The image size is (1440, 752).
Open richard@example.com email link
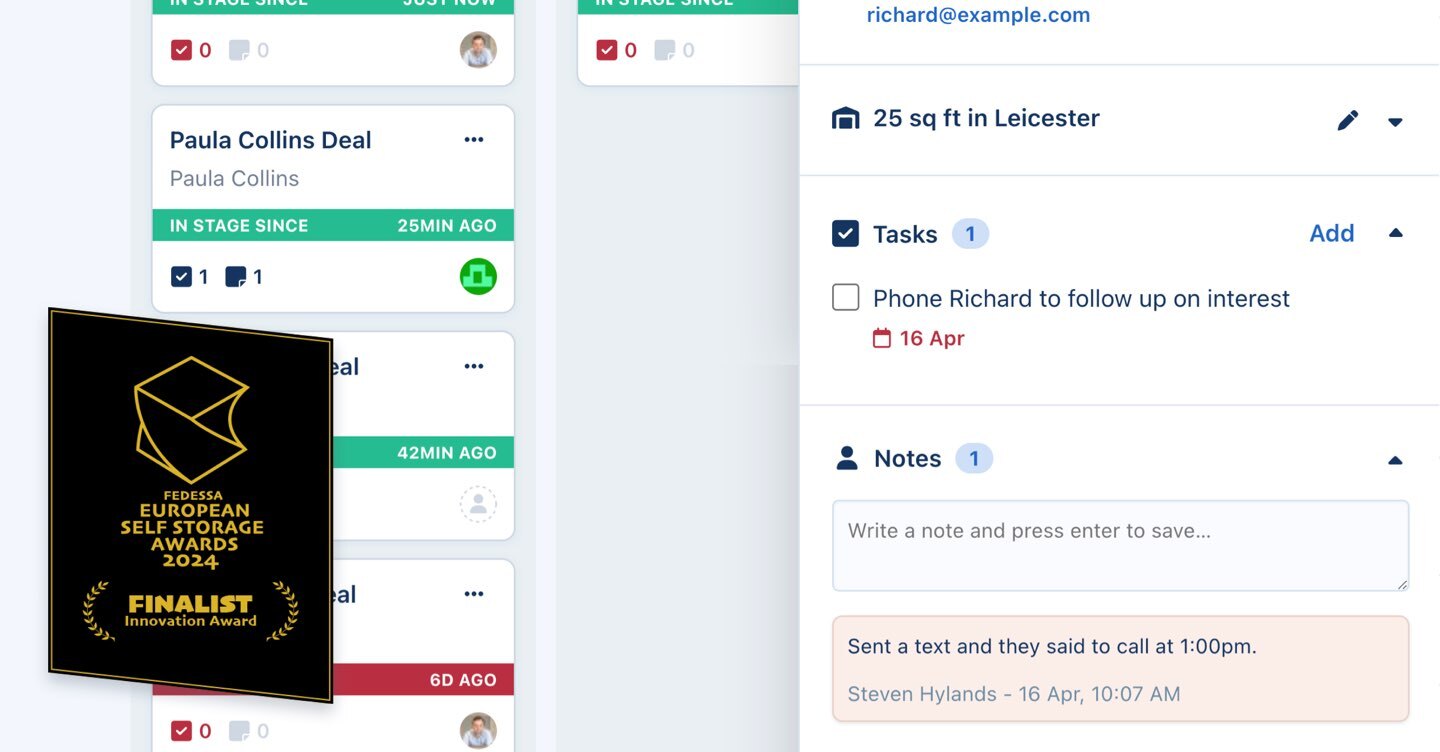(x=978, y=15)
